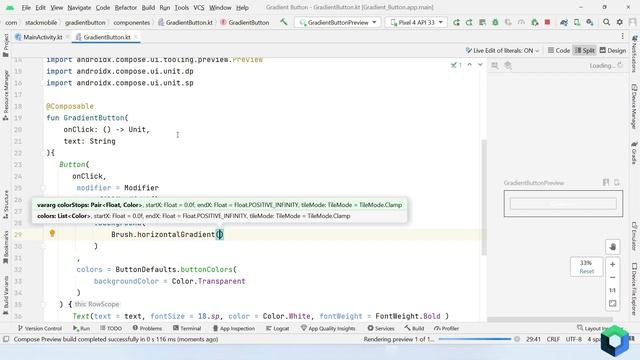Switch editor to Design view
Viewport: 640px width, 360px height.
(613, 51)
